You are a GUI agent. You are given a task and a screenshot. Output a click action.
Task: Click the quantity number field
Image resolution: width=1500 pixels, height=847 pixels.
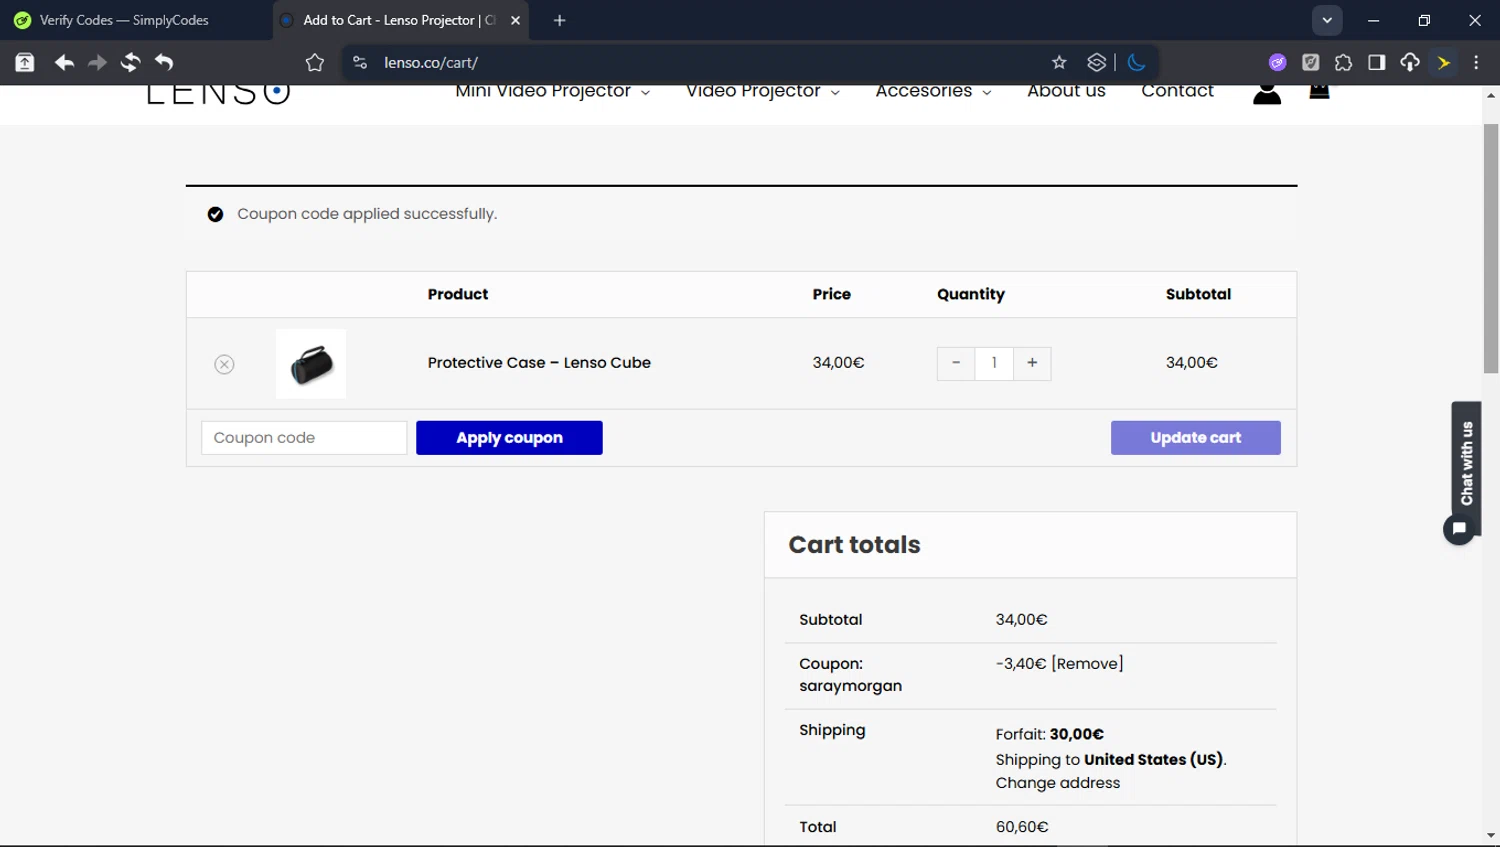point(994,363)
